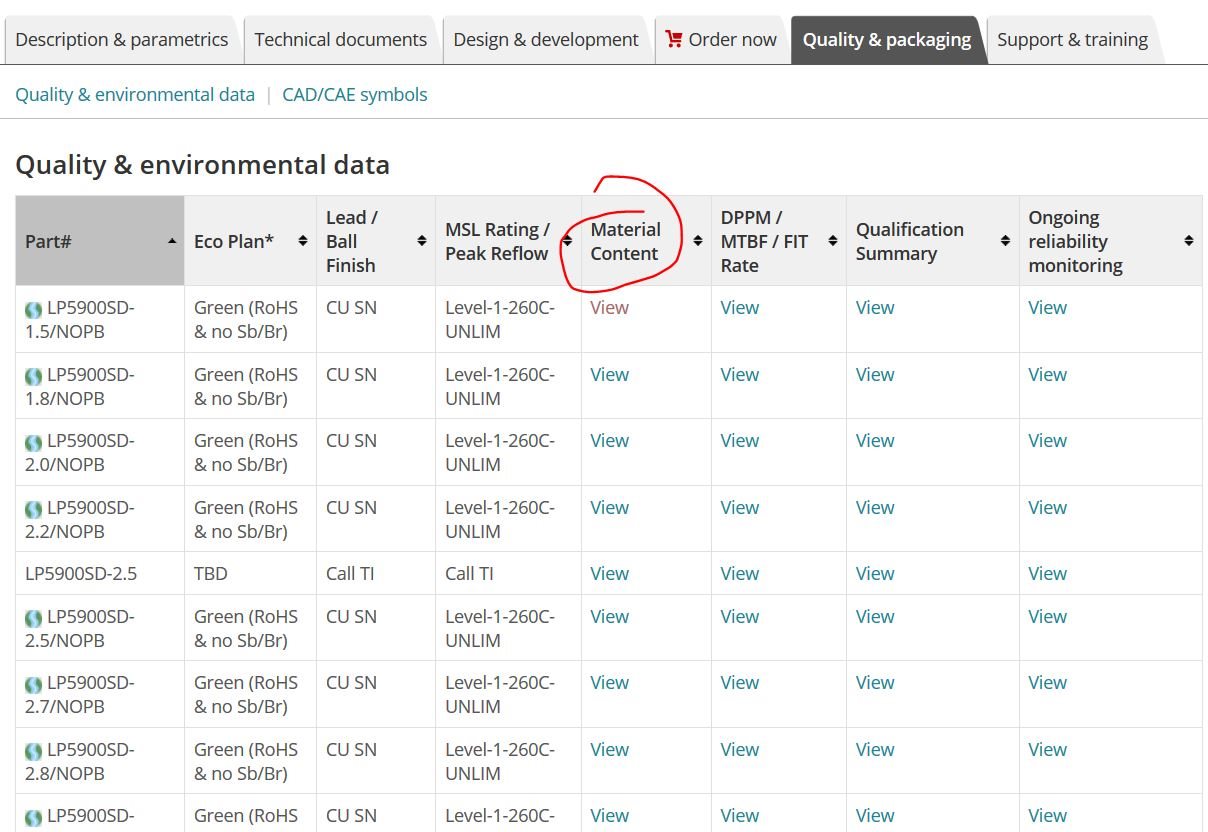This screenshot has width=1208, height=832.
Task: View Qualification Summary in the LP5900SD-2.5 TBD row
Action: tap(875, 574)
